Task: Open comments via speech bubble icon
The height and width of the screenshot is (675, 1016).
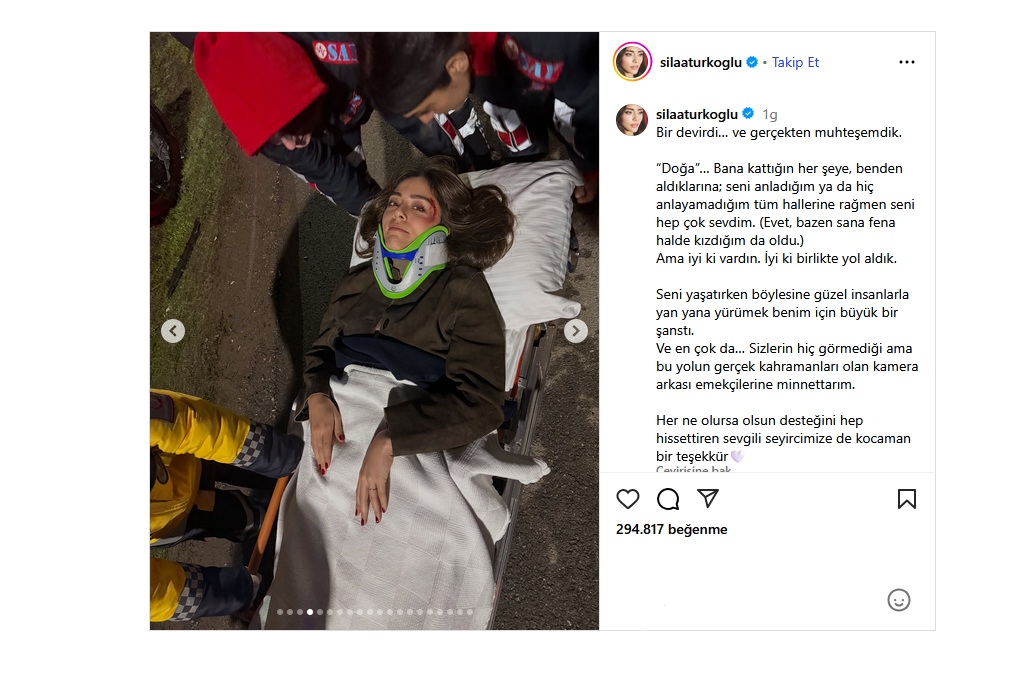Action: 667,499
